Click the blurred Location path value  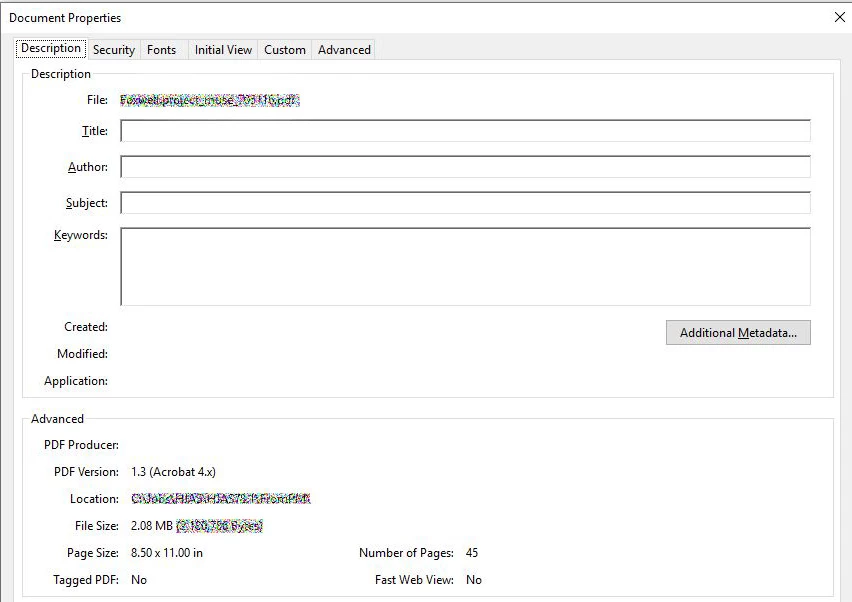point(221,499)
